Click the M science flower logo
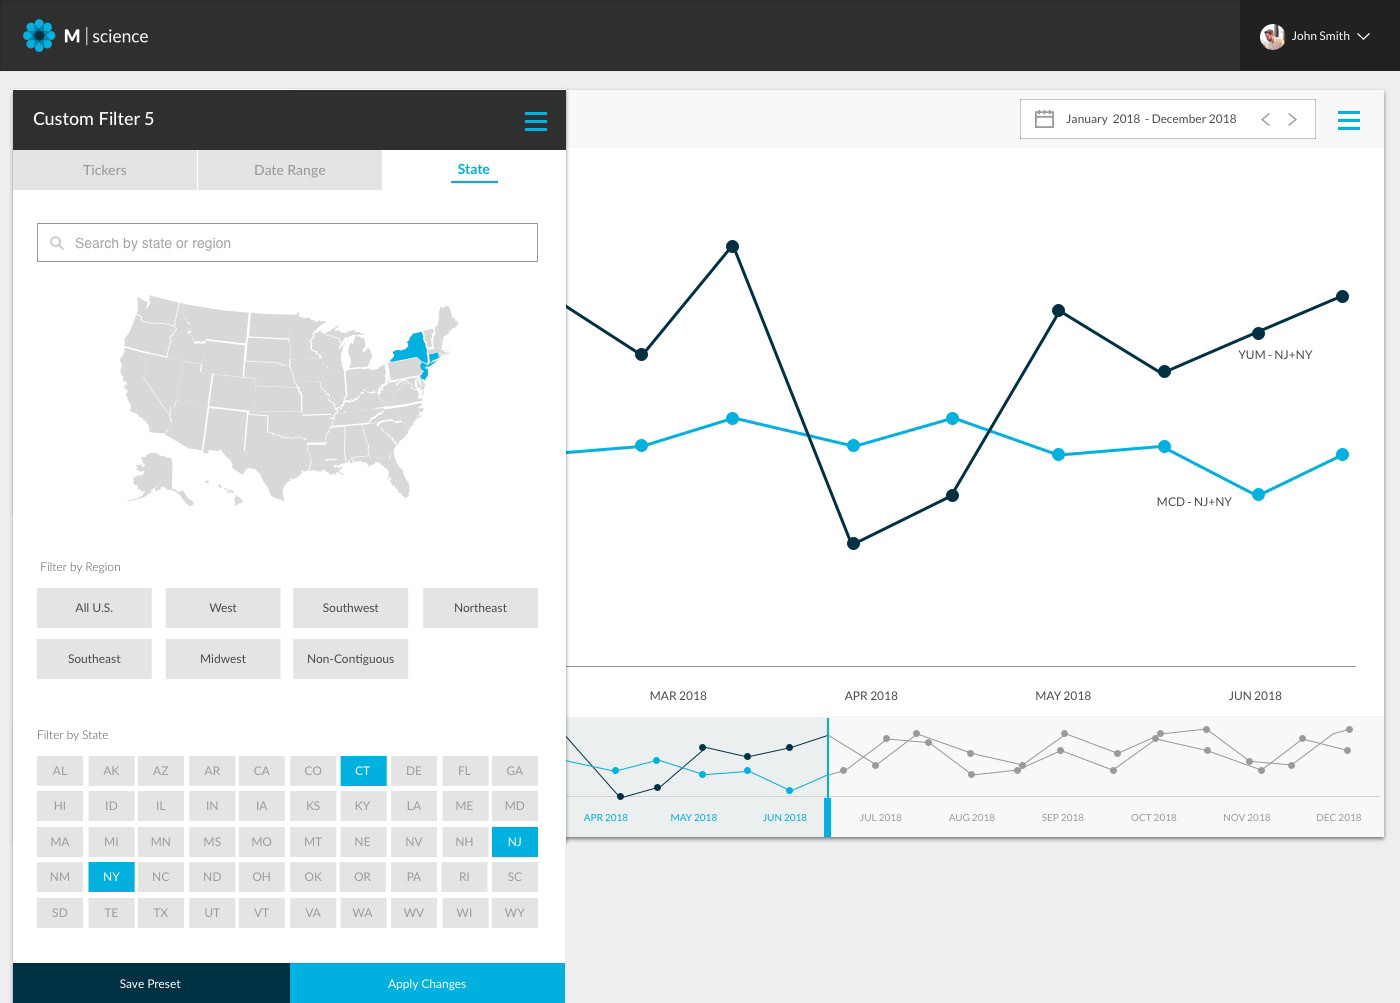 38,35
